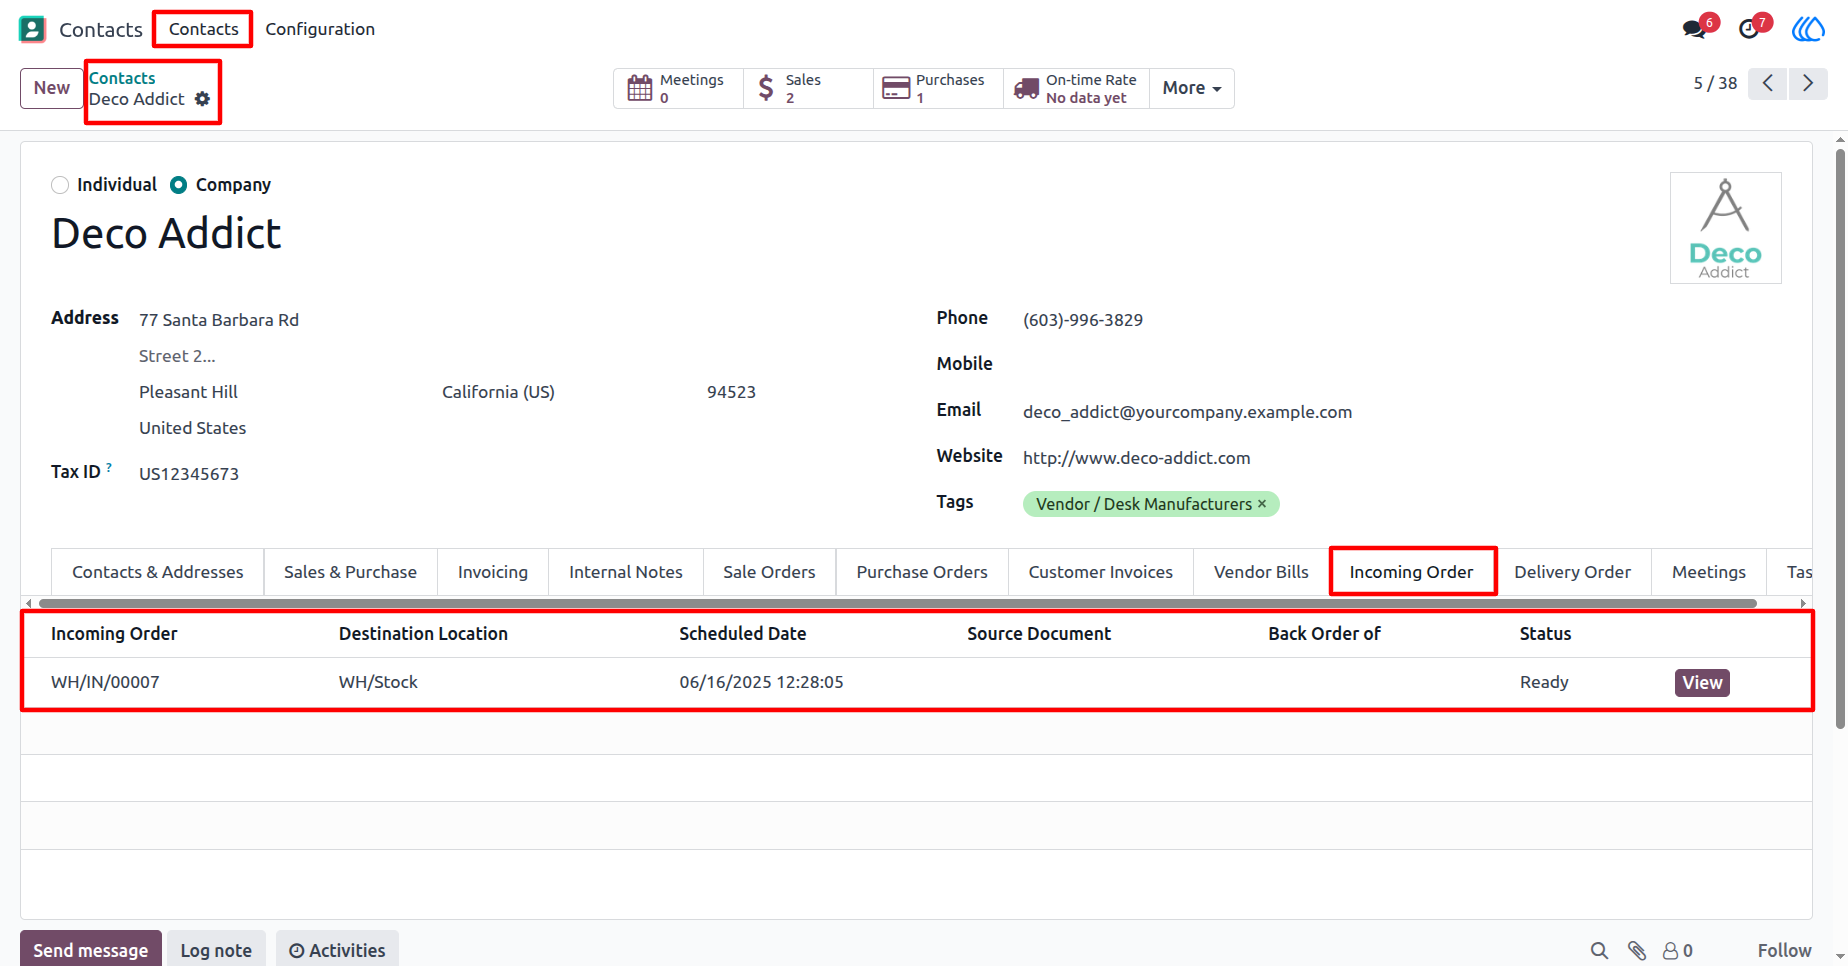Image resolution: width=1848 pixels, height=966 pixels.
Task: Go to next record arrow
Action: click(1808, 83)
